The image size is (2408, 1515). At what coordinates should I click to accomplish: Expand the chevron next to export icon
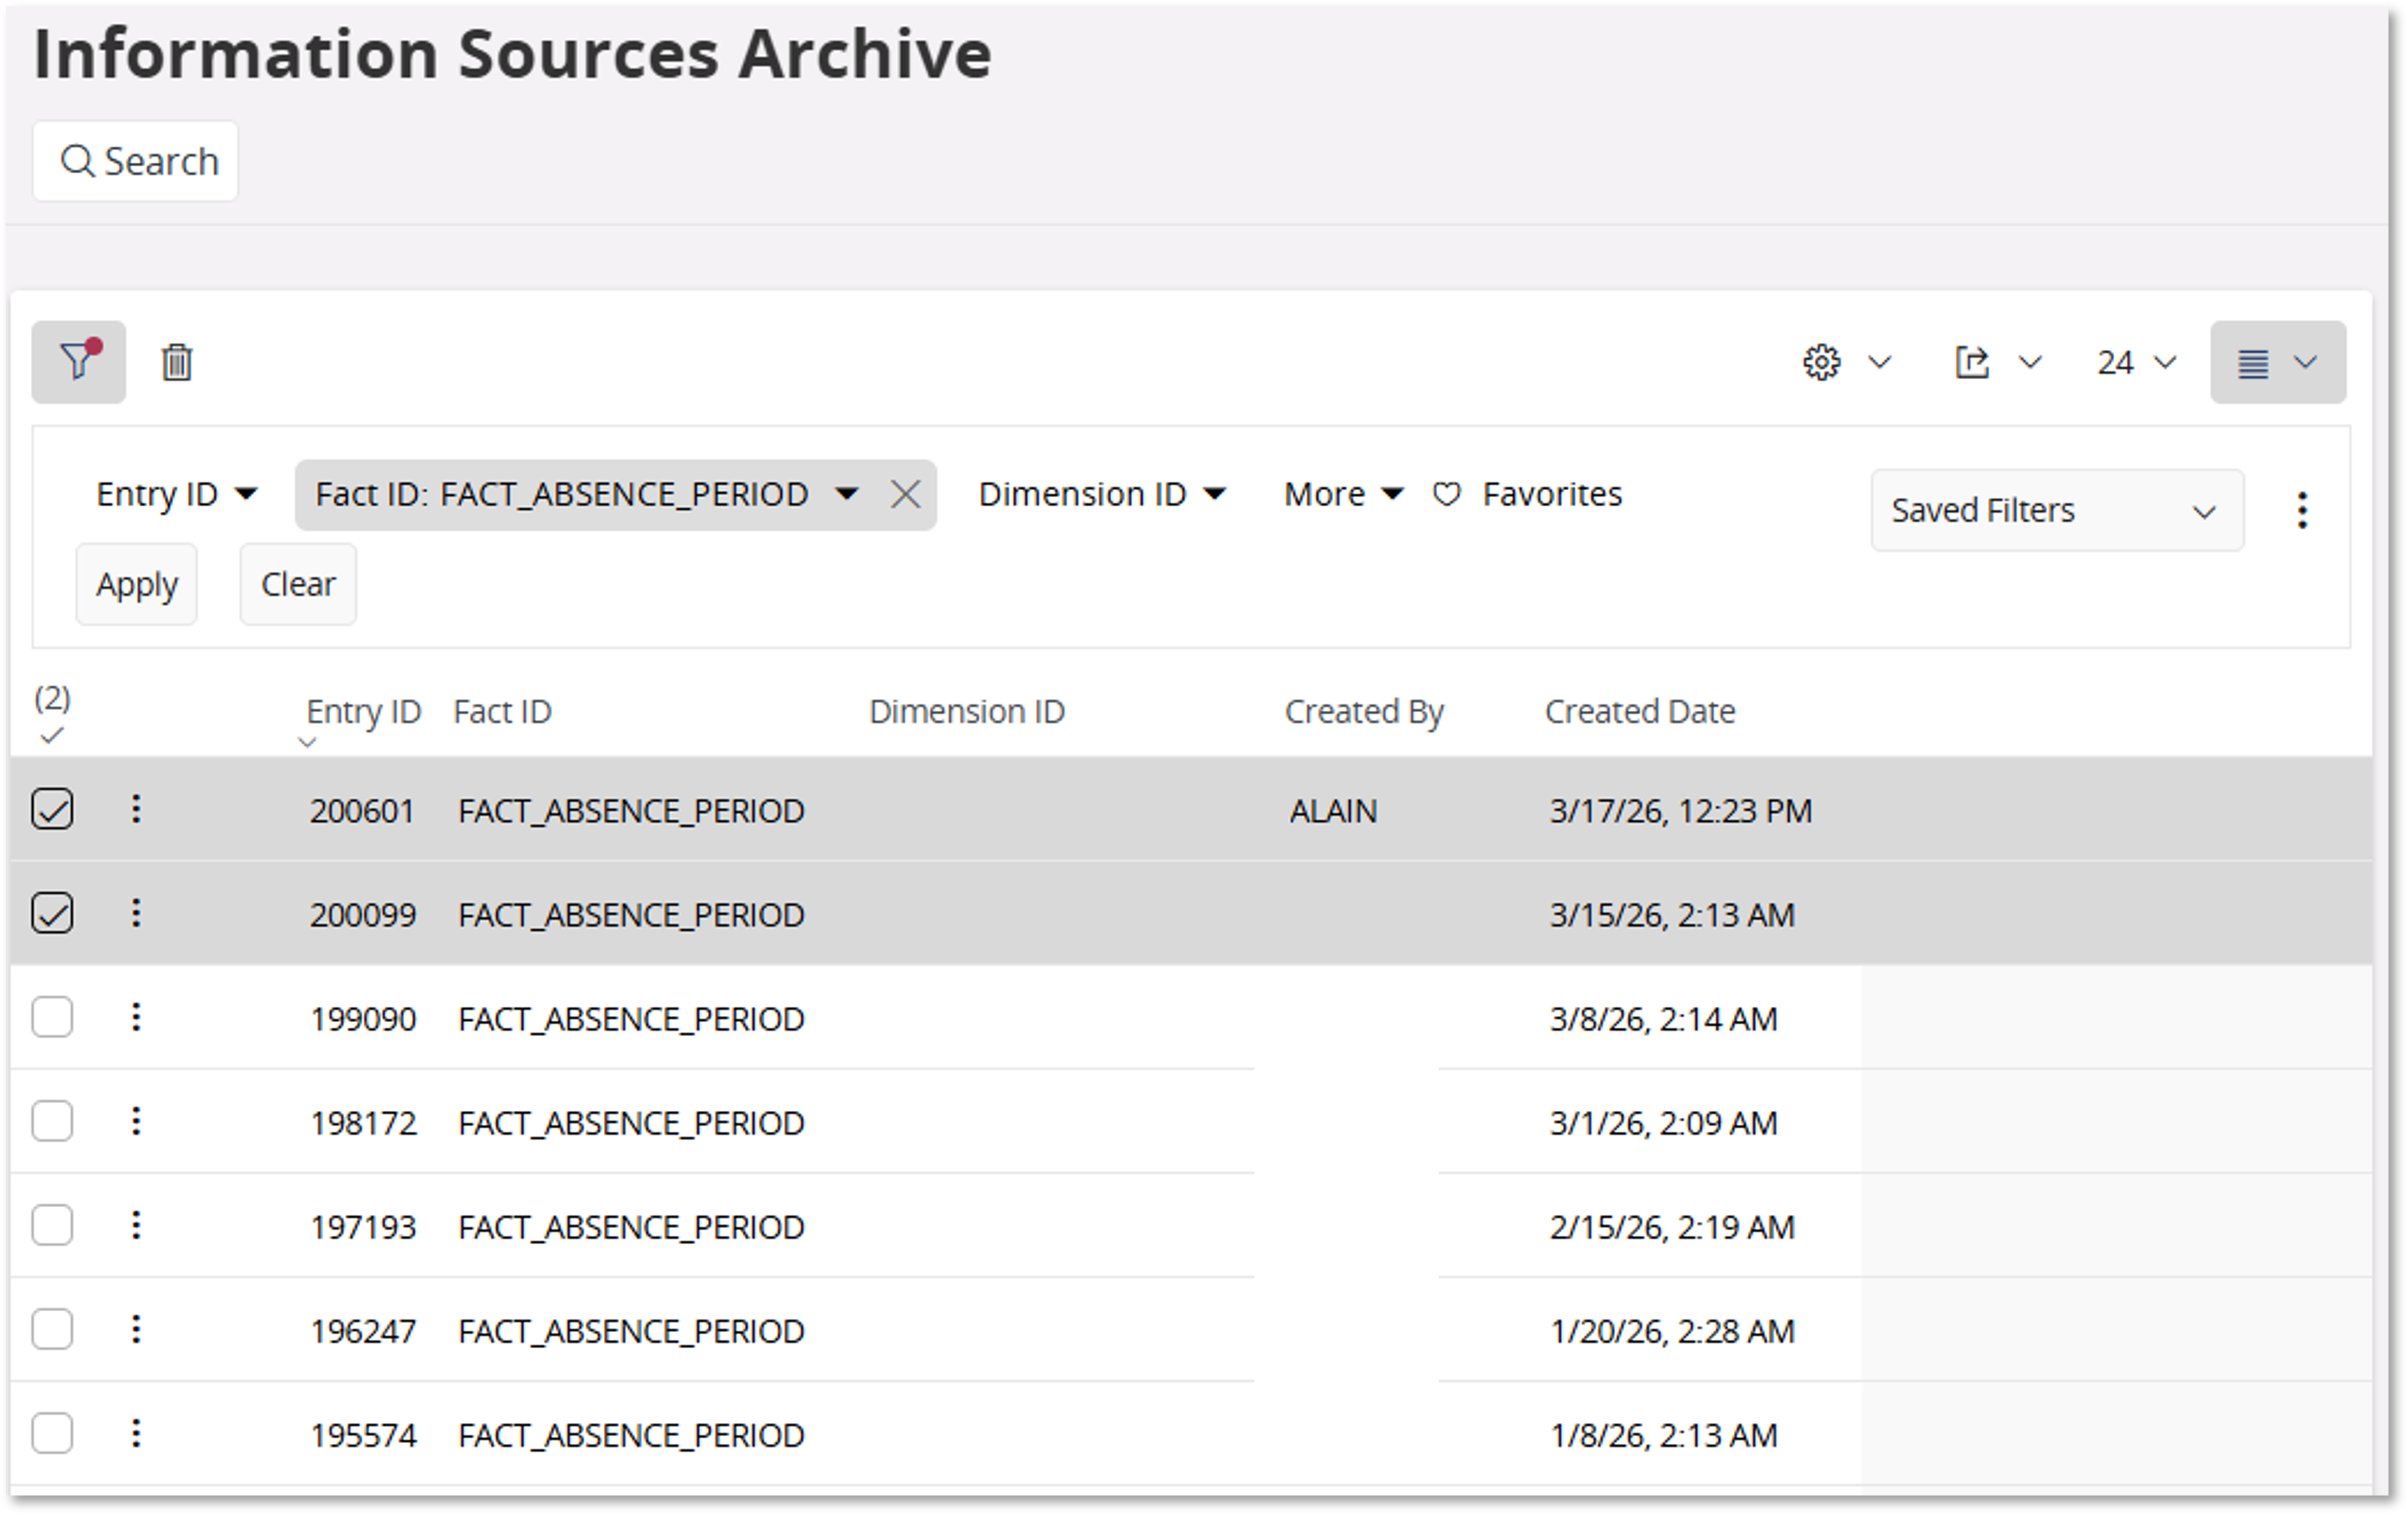pyautogui.click(x=2030, y=362)
